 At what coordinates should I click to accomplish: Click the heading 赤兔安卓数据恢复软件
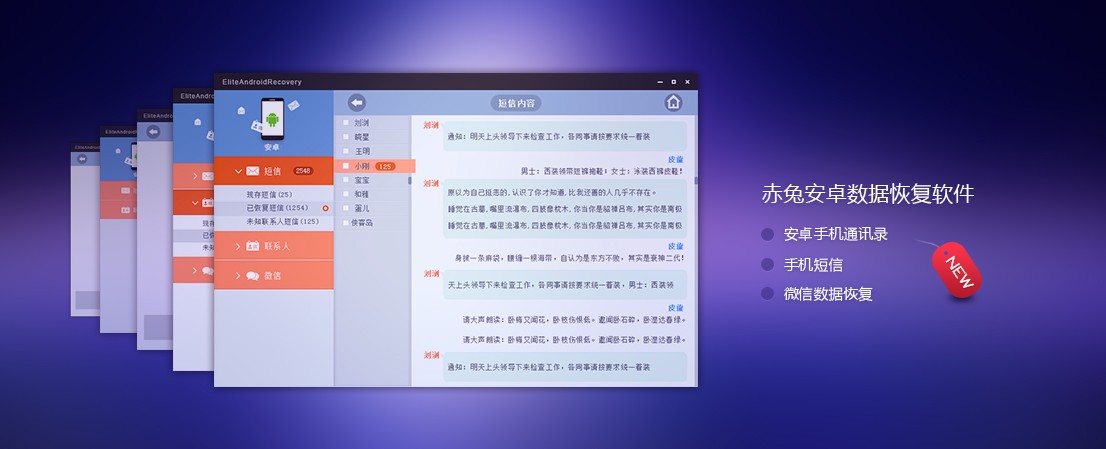868,194
